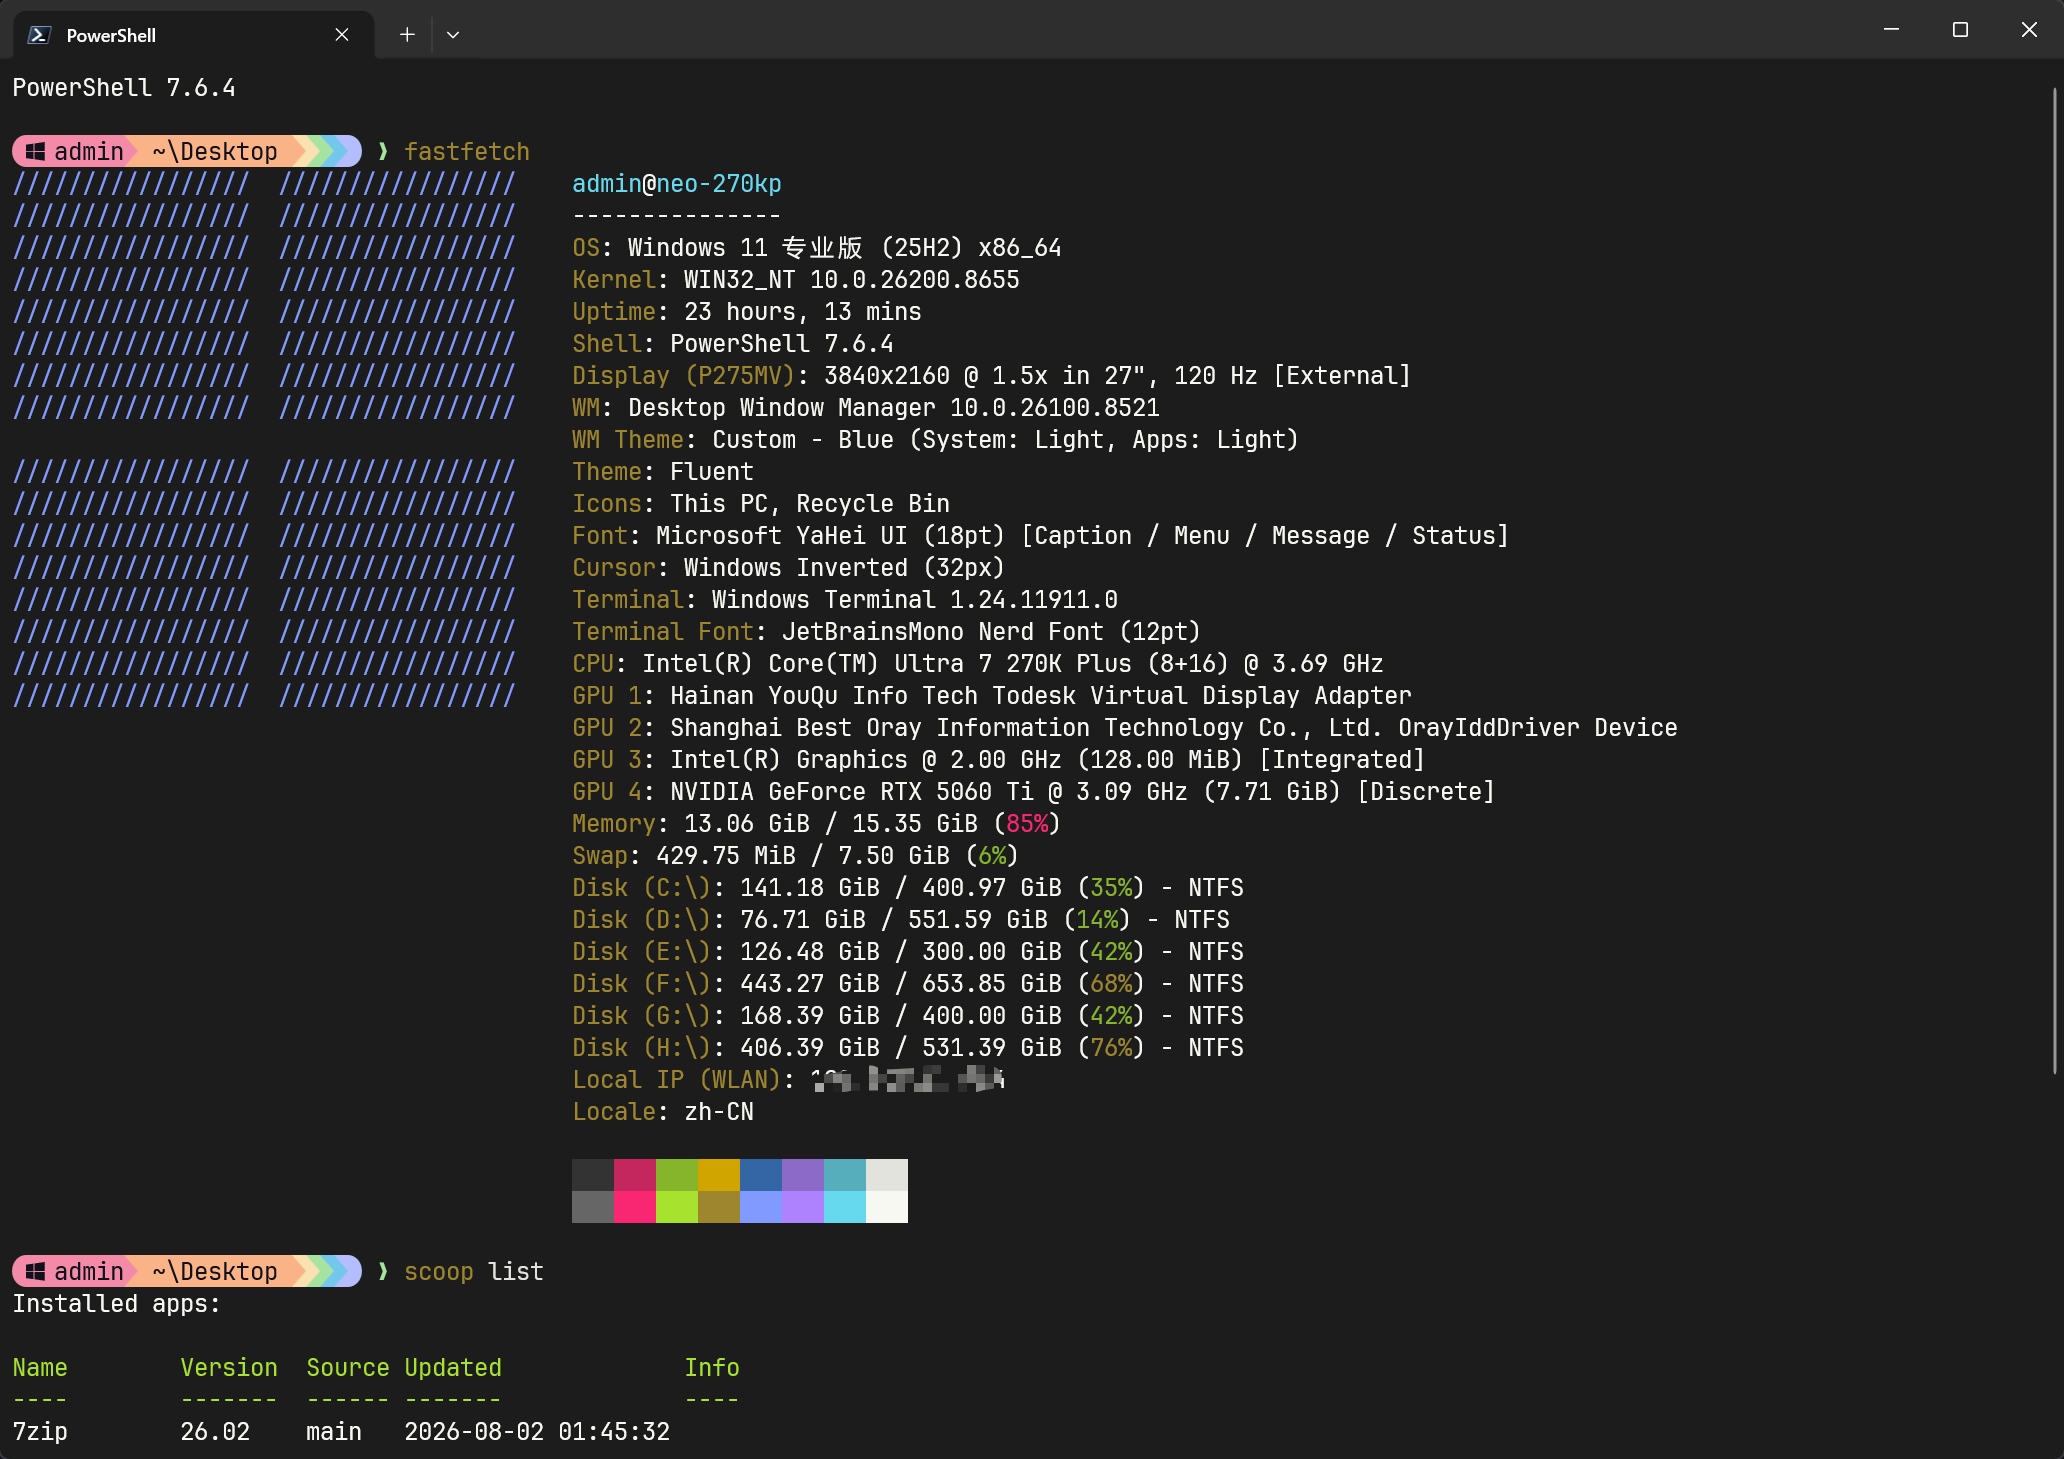This screenshot has width=2064, height=1459.
Task: Click the Shell line 'PowerShell 7.6.4' in fastfetch
Action: click(733, 343)
